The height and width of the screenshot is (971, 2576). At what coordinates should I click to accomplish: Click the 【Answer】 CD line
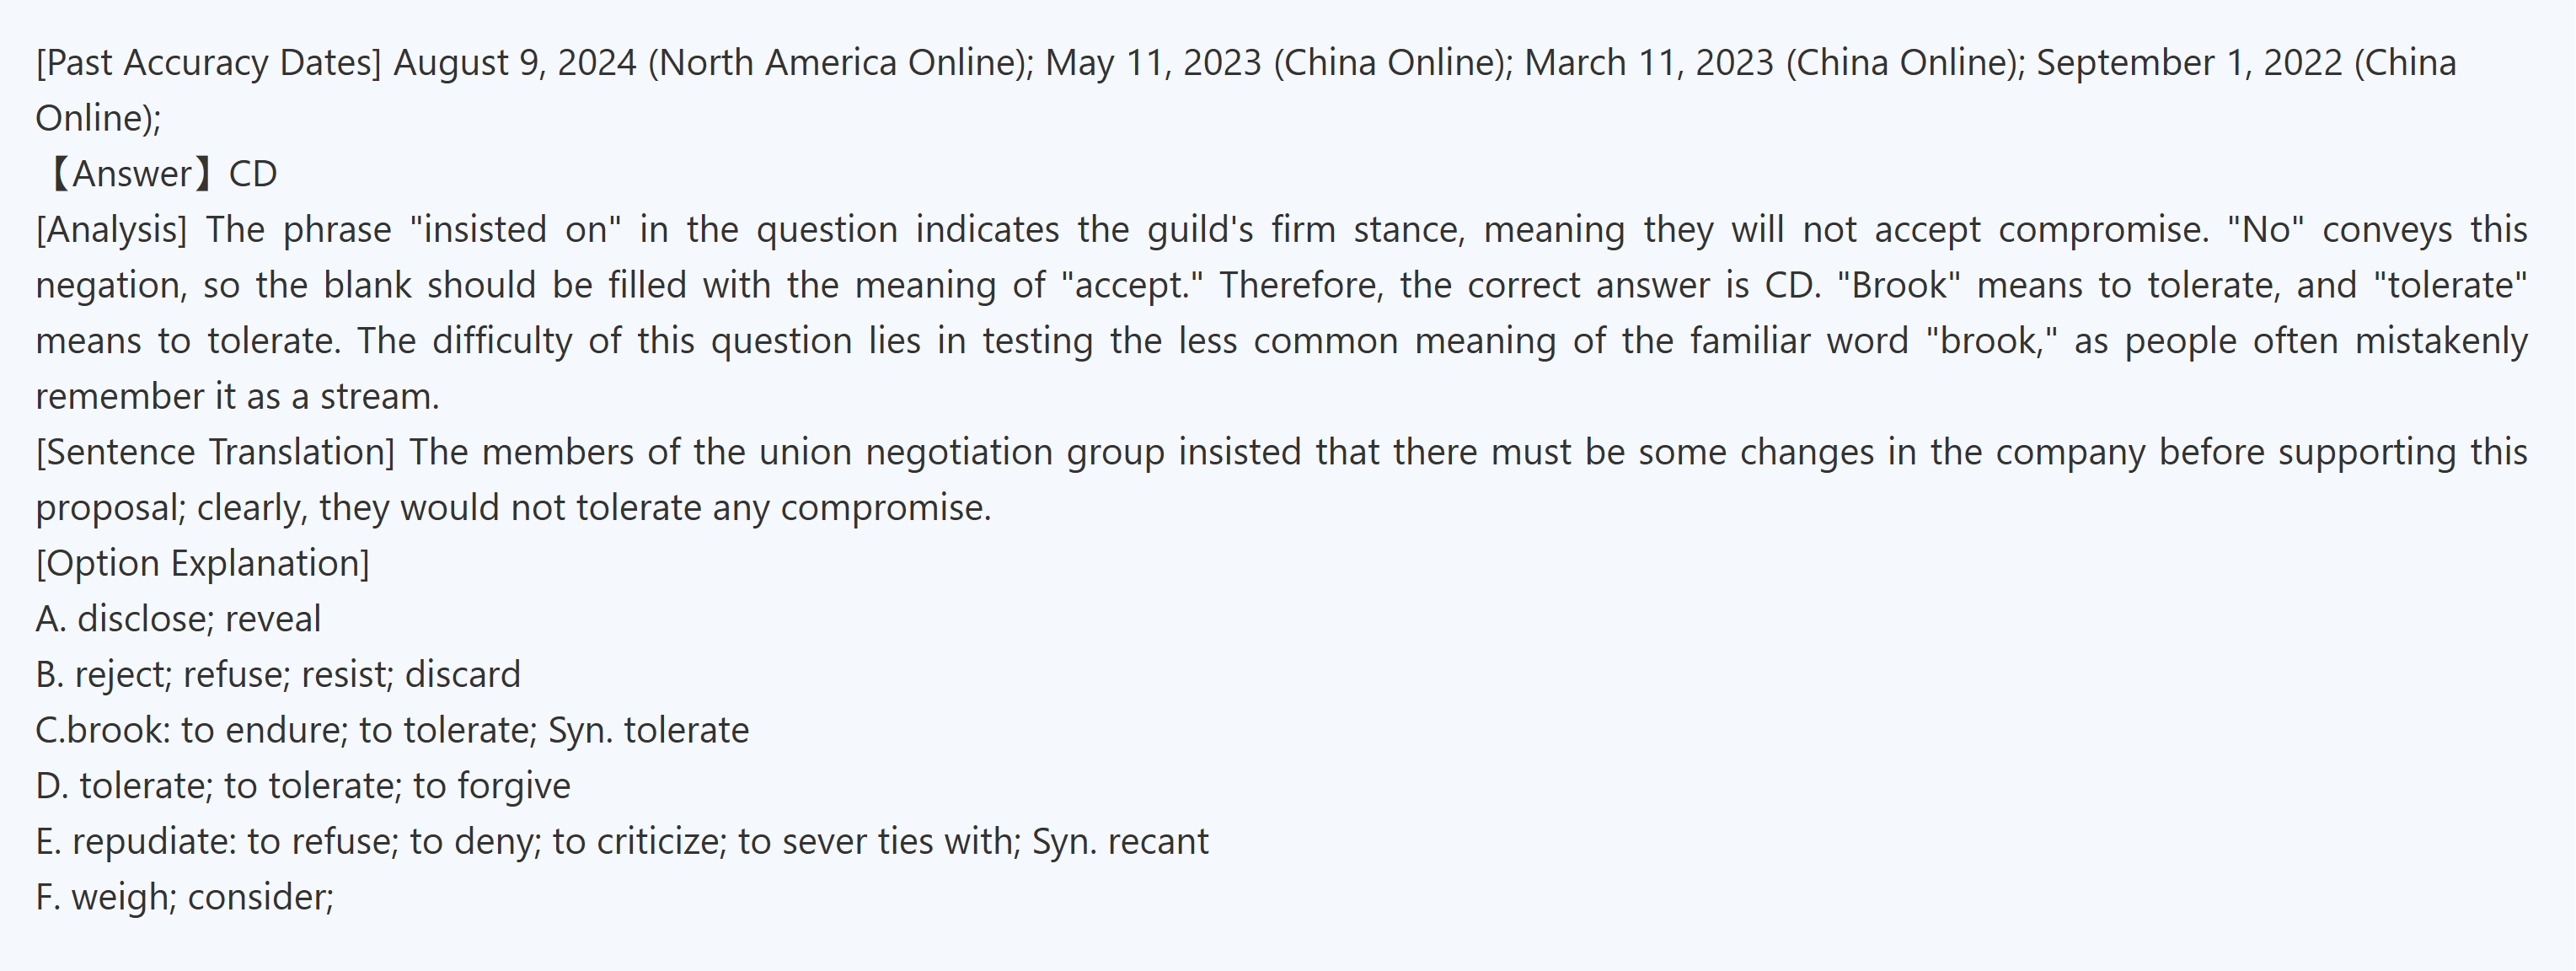click(158, 174)
